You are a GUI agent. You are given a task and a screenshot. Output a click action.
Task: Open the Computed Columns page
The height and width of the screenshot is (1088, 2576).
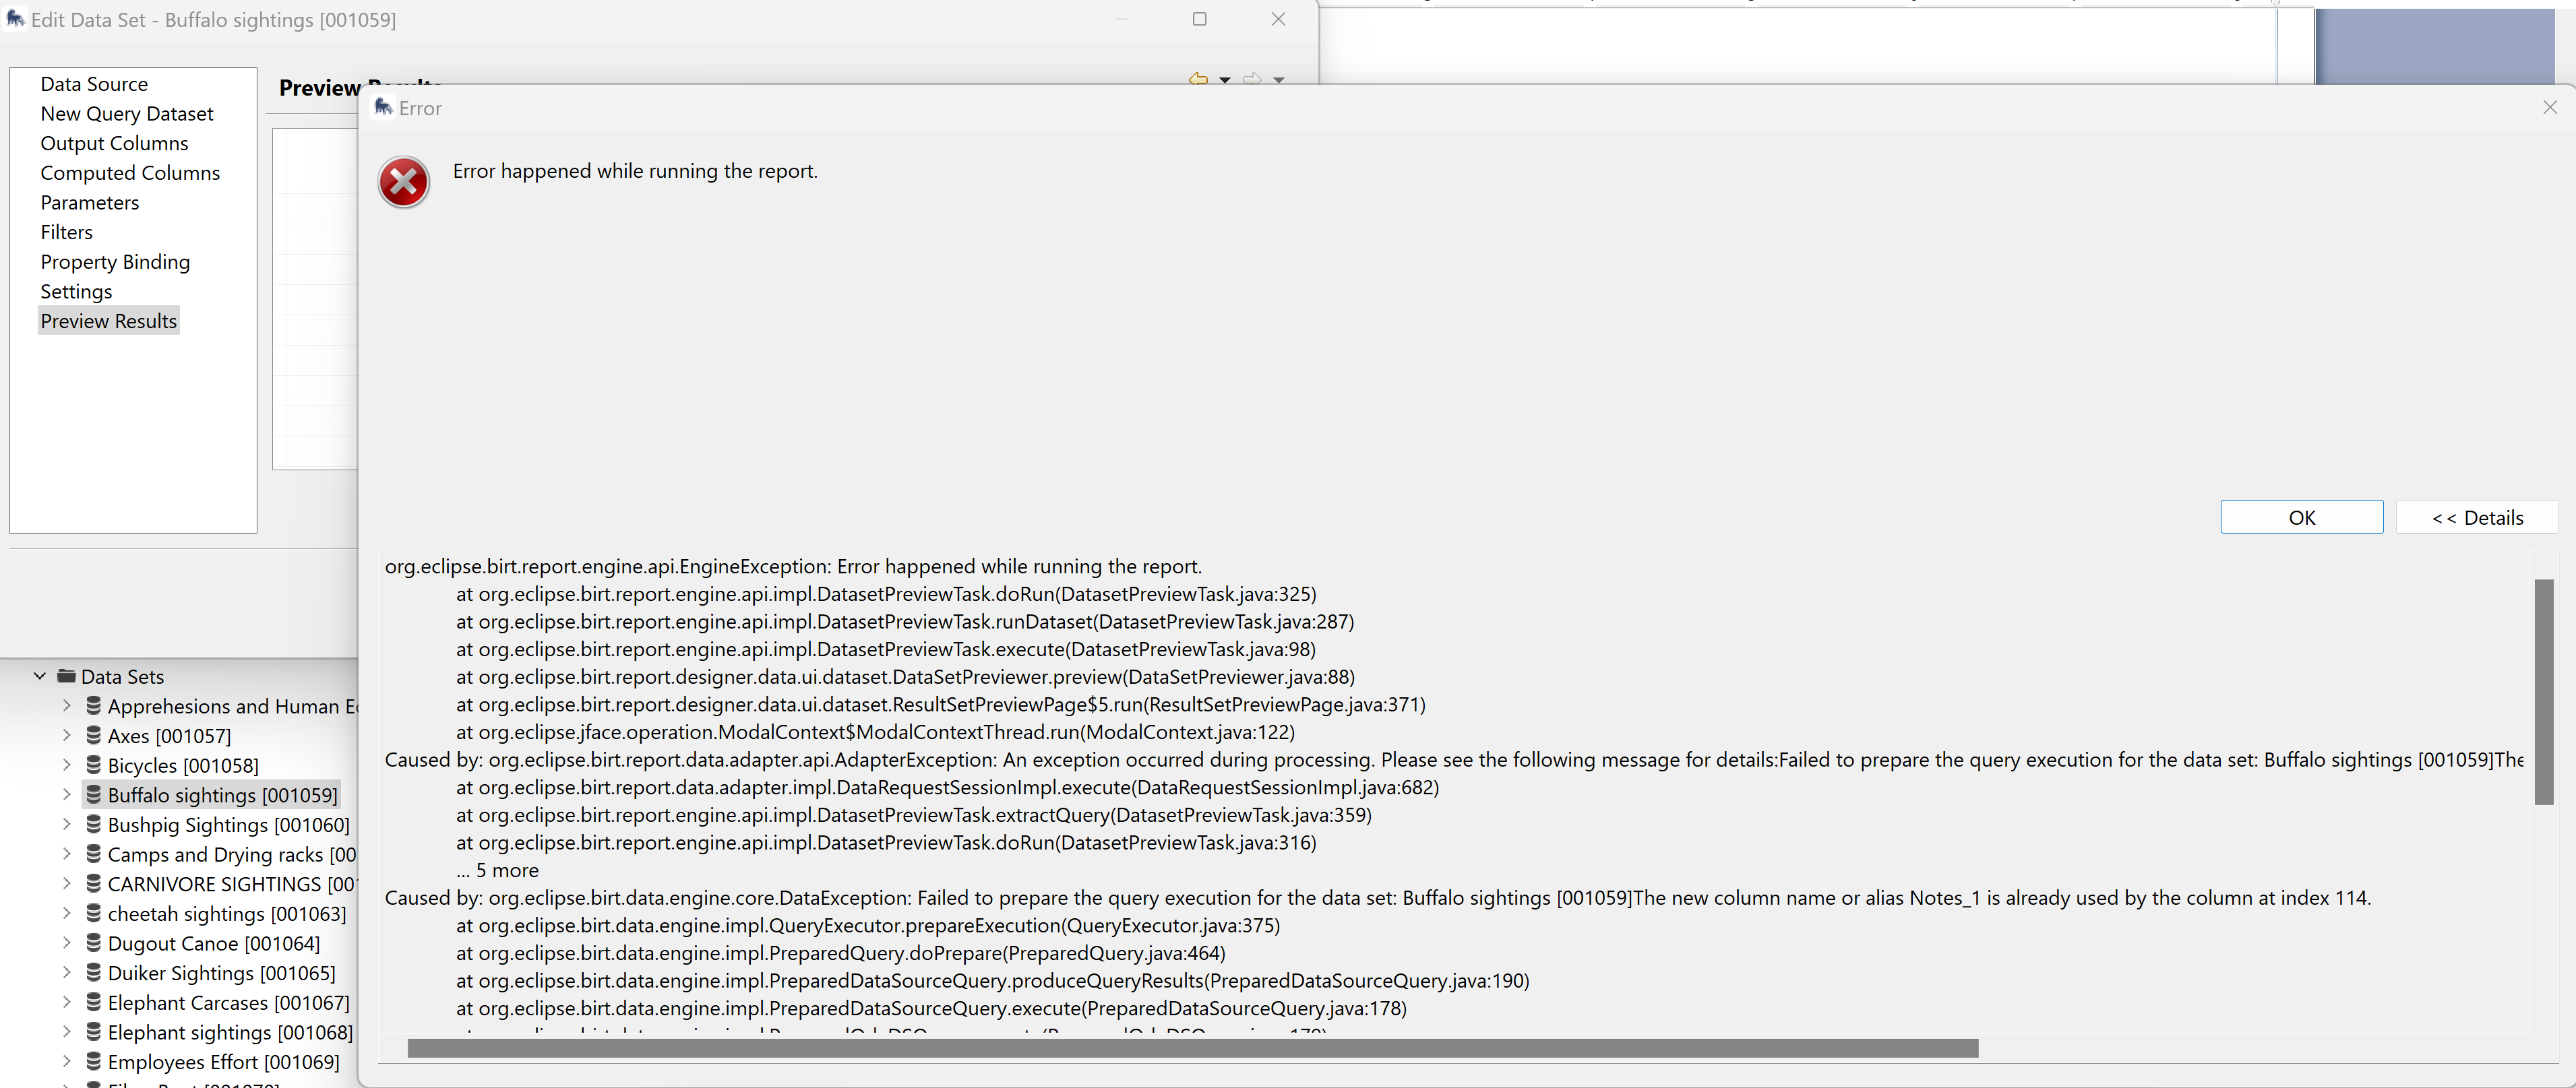130,173
